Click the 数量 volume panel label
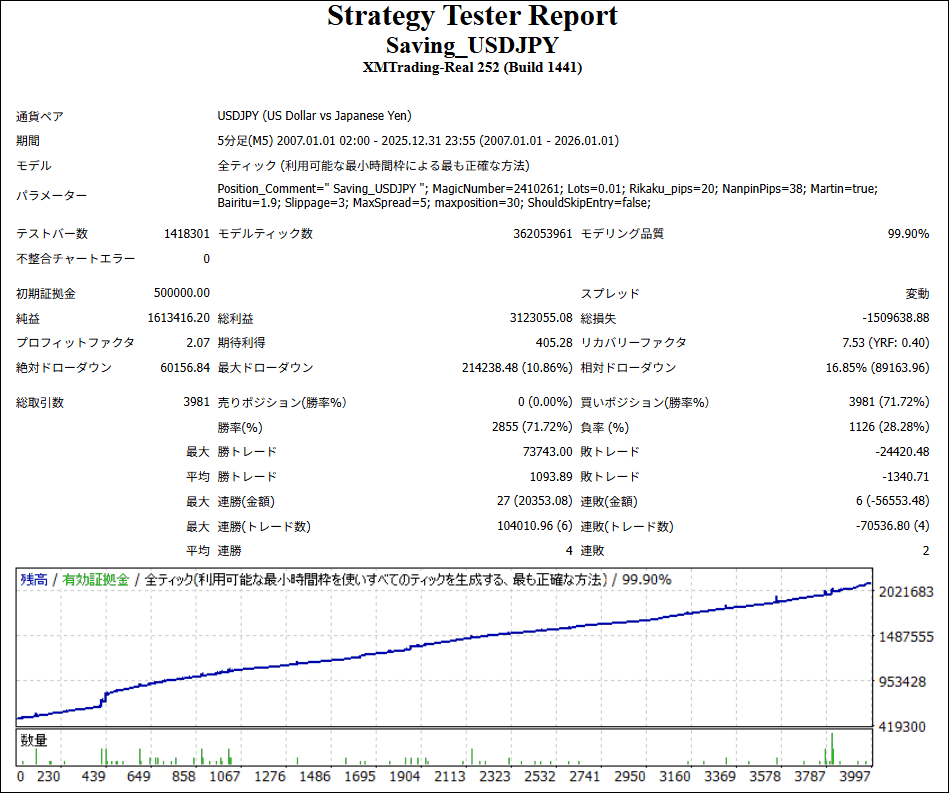The image size is (949, 793). coord(34,741)
